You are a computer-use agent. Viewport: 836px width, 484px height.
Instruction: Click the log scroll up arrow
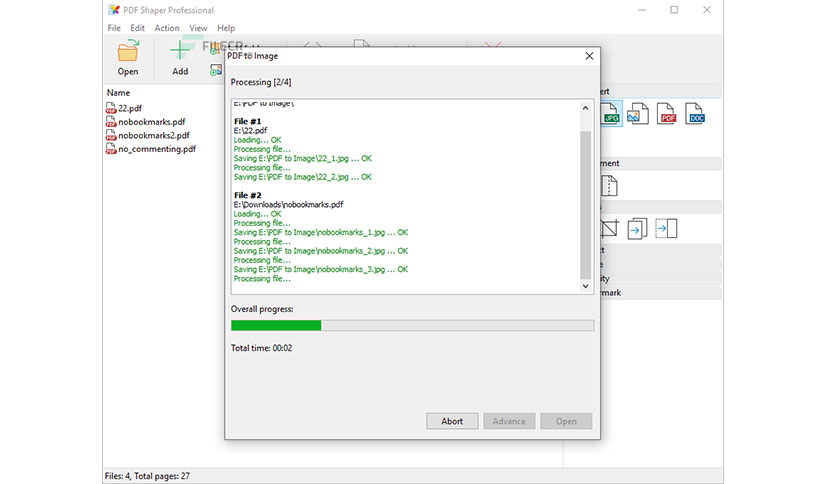coord(585,108)
